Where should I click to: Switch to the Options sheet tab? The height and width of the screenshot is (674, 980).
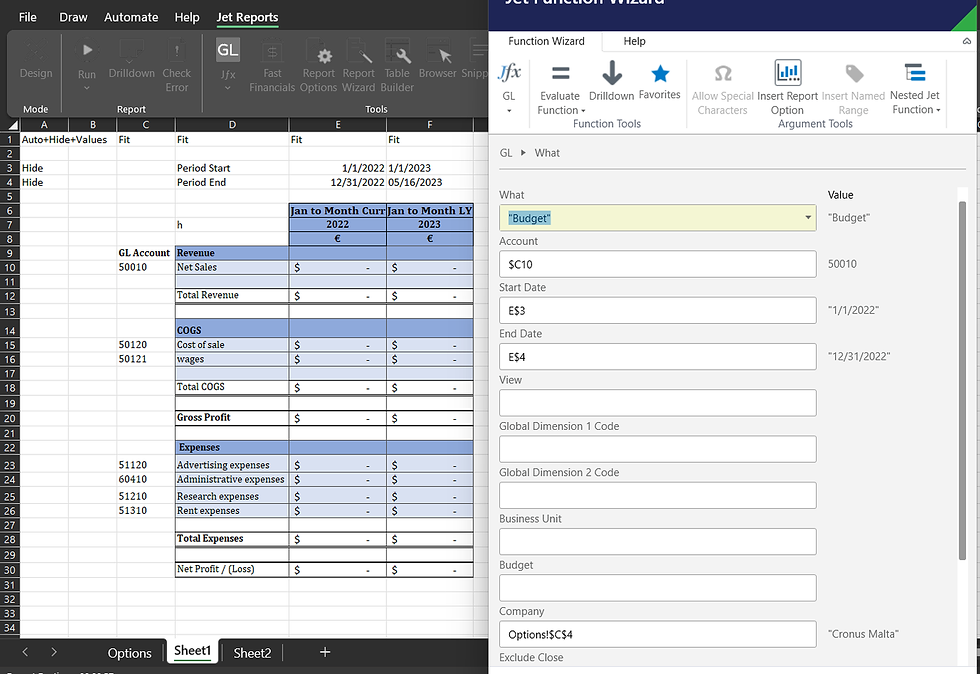[x=129, y=653]
